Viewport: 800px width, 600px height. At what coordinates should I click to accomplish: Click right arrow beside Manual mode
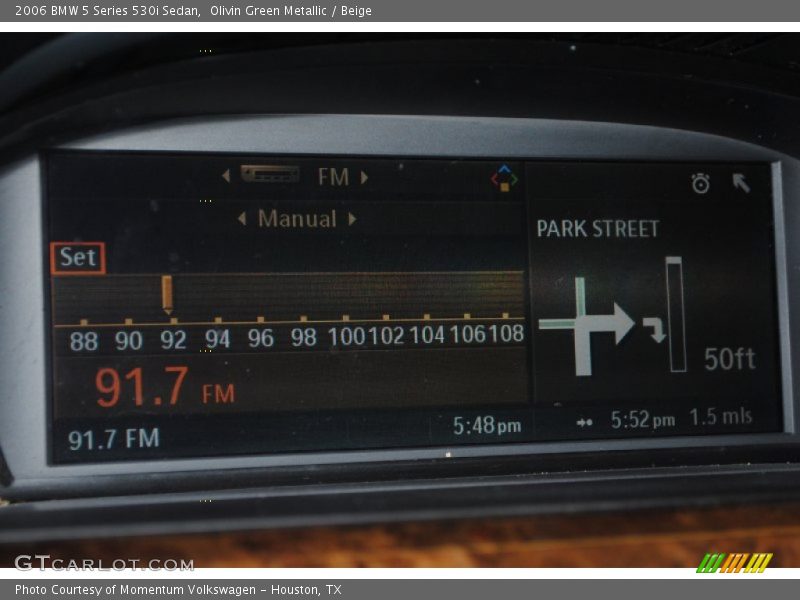352,219
